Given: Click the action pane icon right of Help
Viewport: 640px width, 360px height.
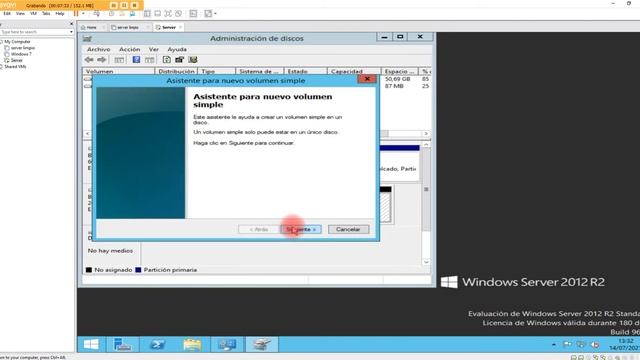Looking at the screenshot, I should [x=150, y=60].
